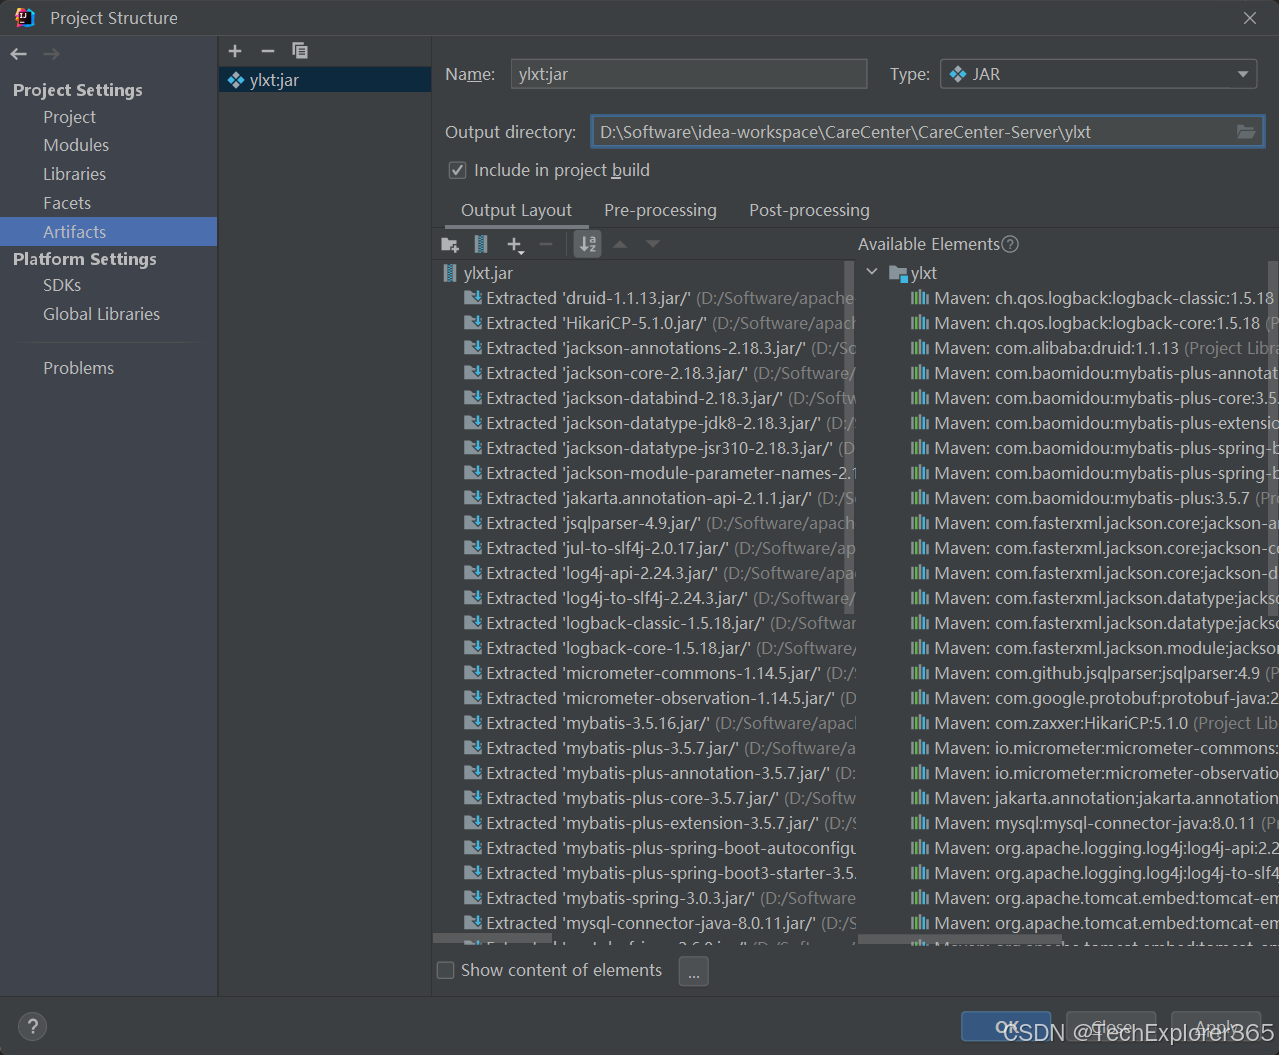Open the Add Copy Of dropdown
The image size is (1279, 1055).
pos(515,244)
